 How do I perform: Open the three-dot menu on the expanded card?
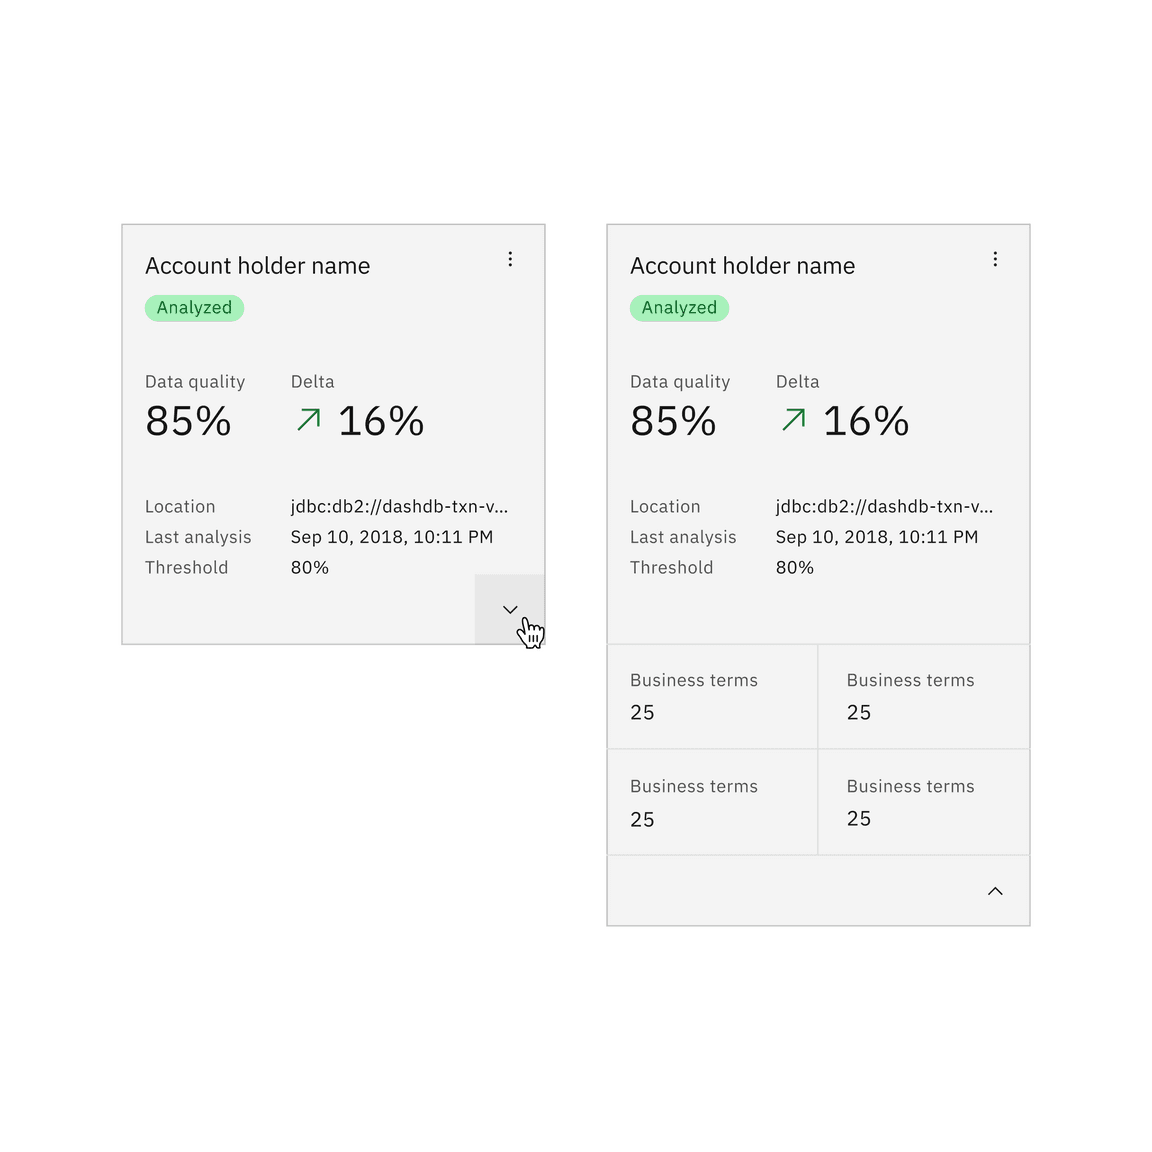pos(995,259)
